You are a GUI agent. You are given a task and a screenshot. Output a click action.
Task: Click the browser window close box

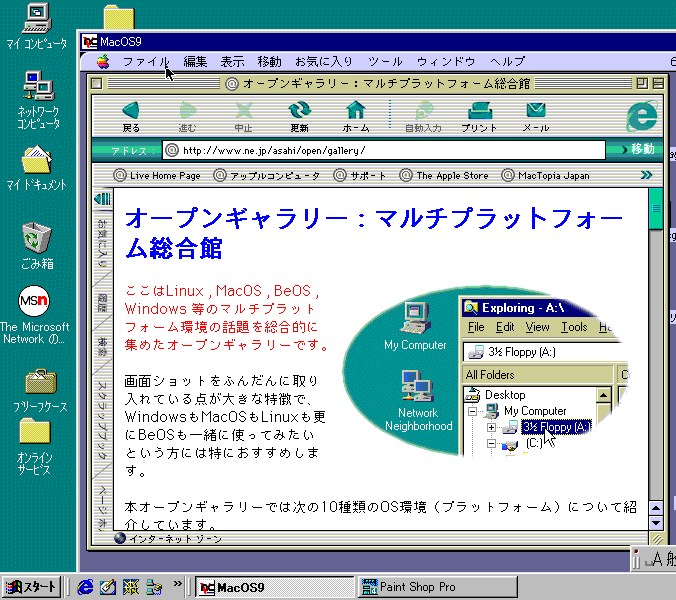tap(97, 83)
